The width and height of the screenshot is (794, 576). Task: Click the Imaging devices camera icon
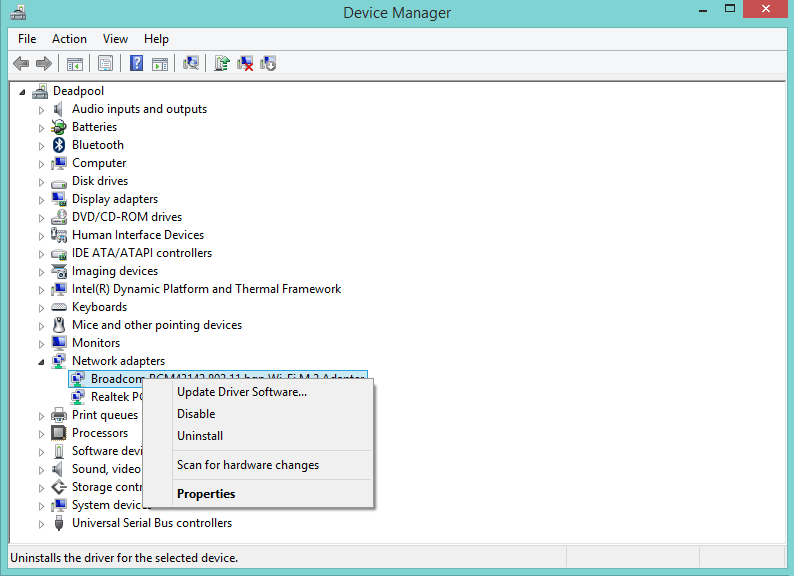59,271
